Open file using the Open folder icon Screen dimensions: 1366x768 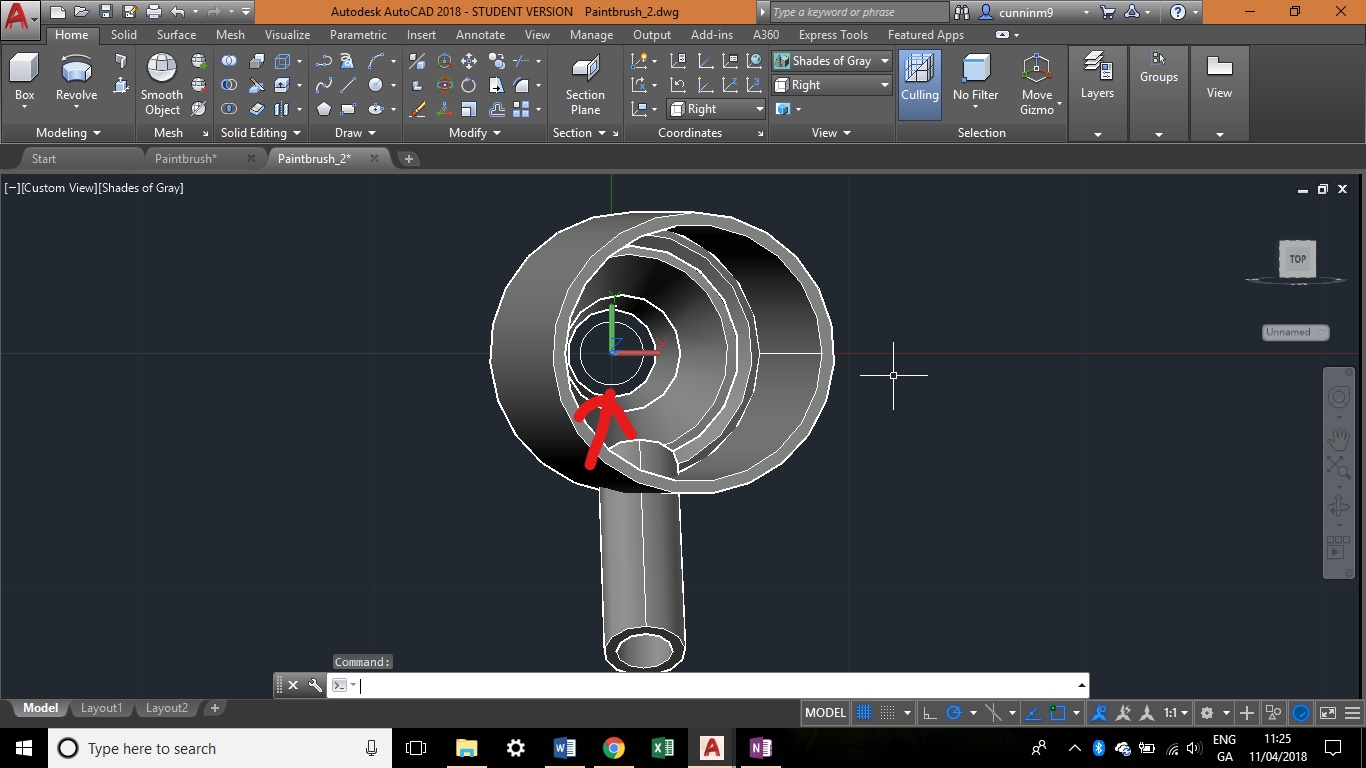tap(82, 12)
